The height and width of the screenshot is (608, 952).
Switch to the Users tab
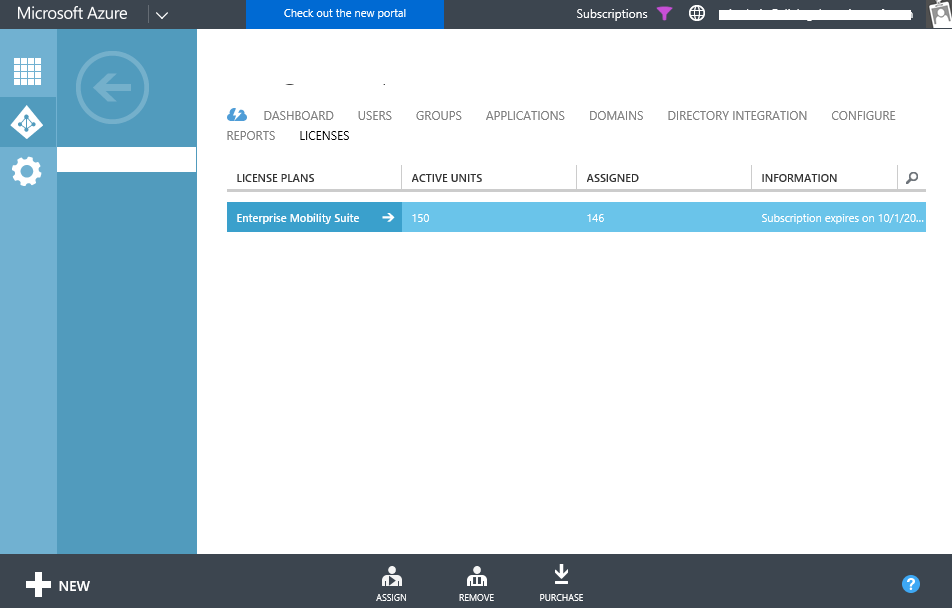pyautogui.click(x=375, y=115)
